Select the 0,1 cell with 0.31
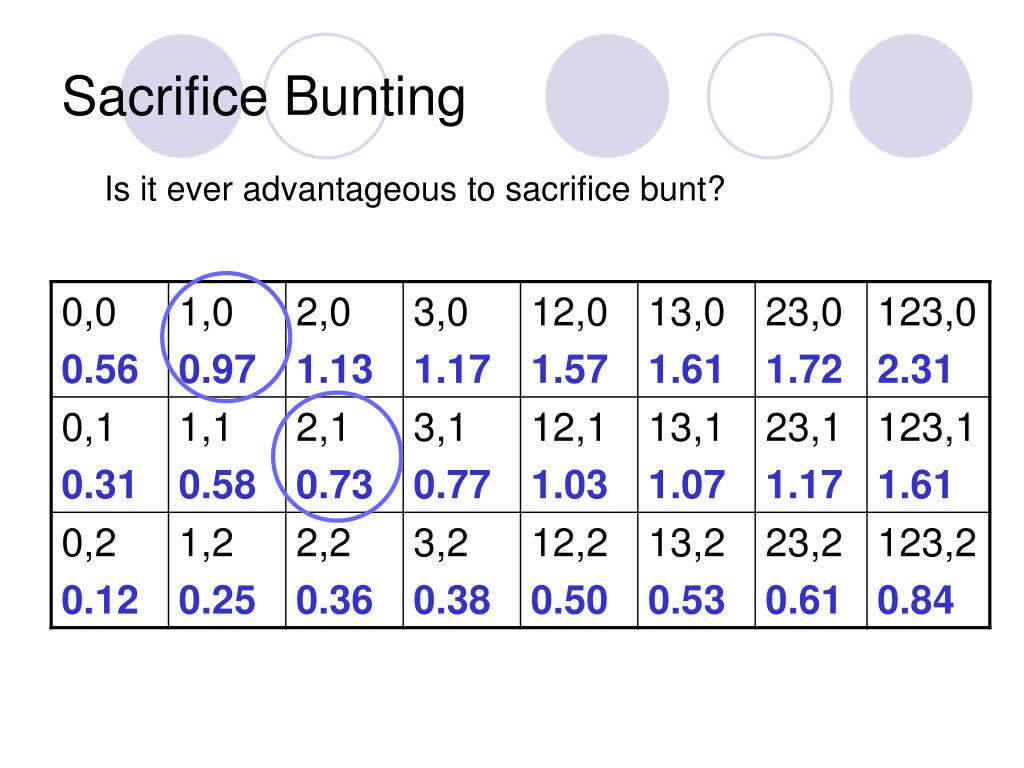The height and width of the screenshot is (768, 1024). [x=110, y=455]
